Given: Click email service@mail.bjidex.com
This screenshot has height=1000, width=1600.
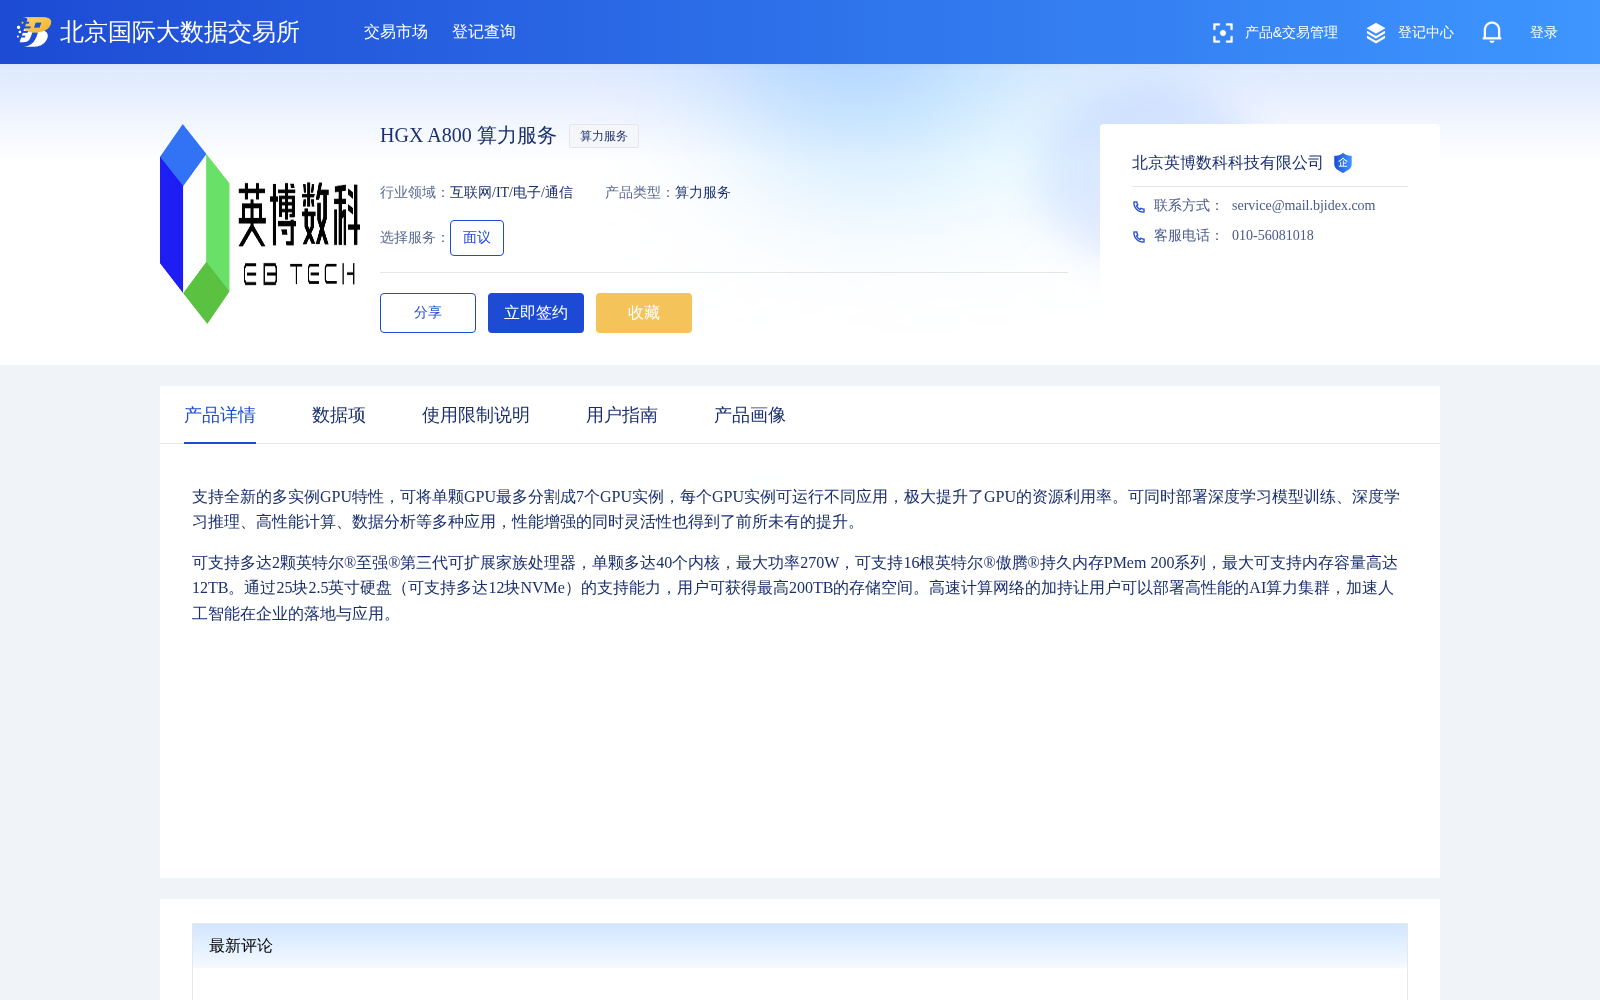Looking at the screenshot, I should tap(1304, 206).
